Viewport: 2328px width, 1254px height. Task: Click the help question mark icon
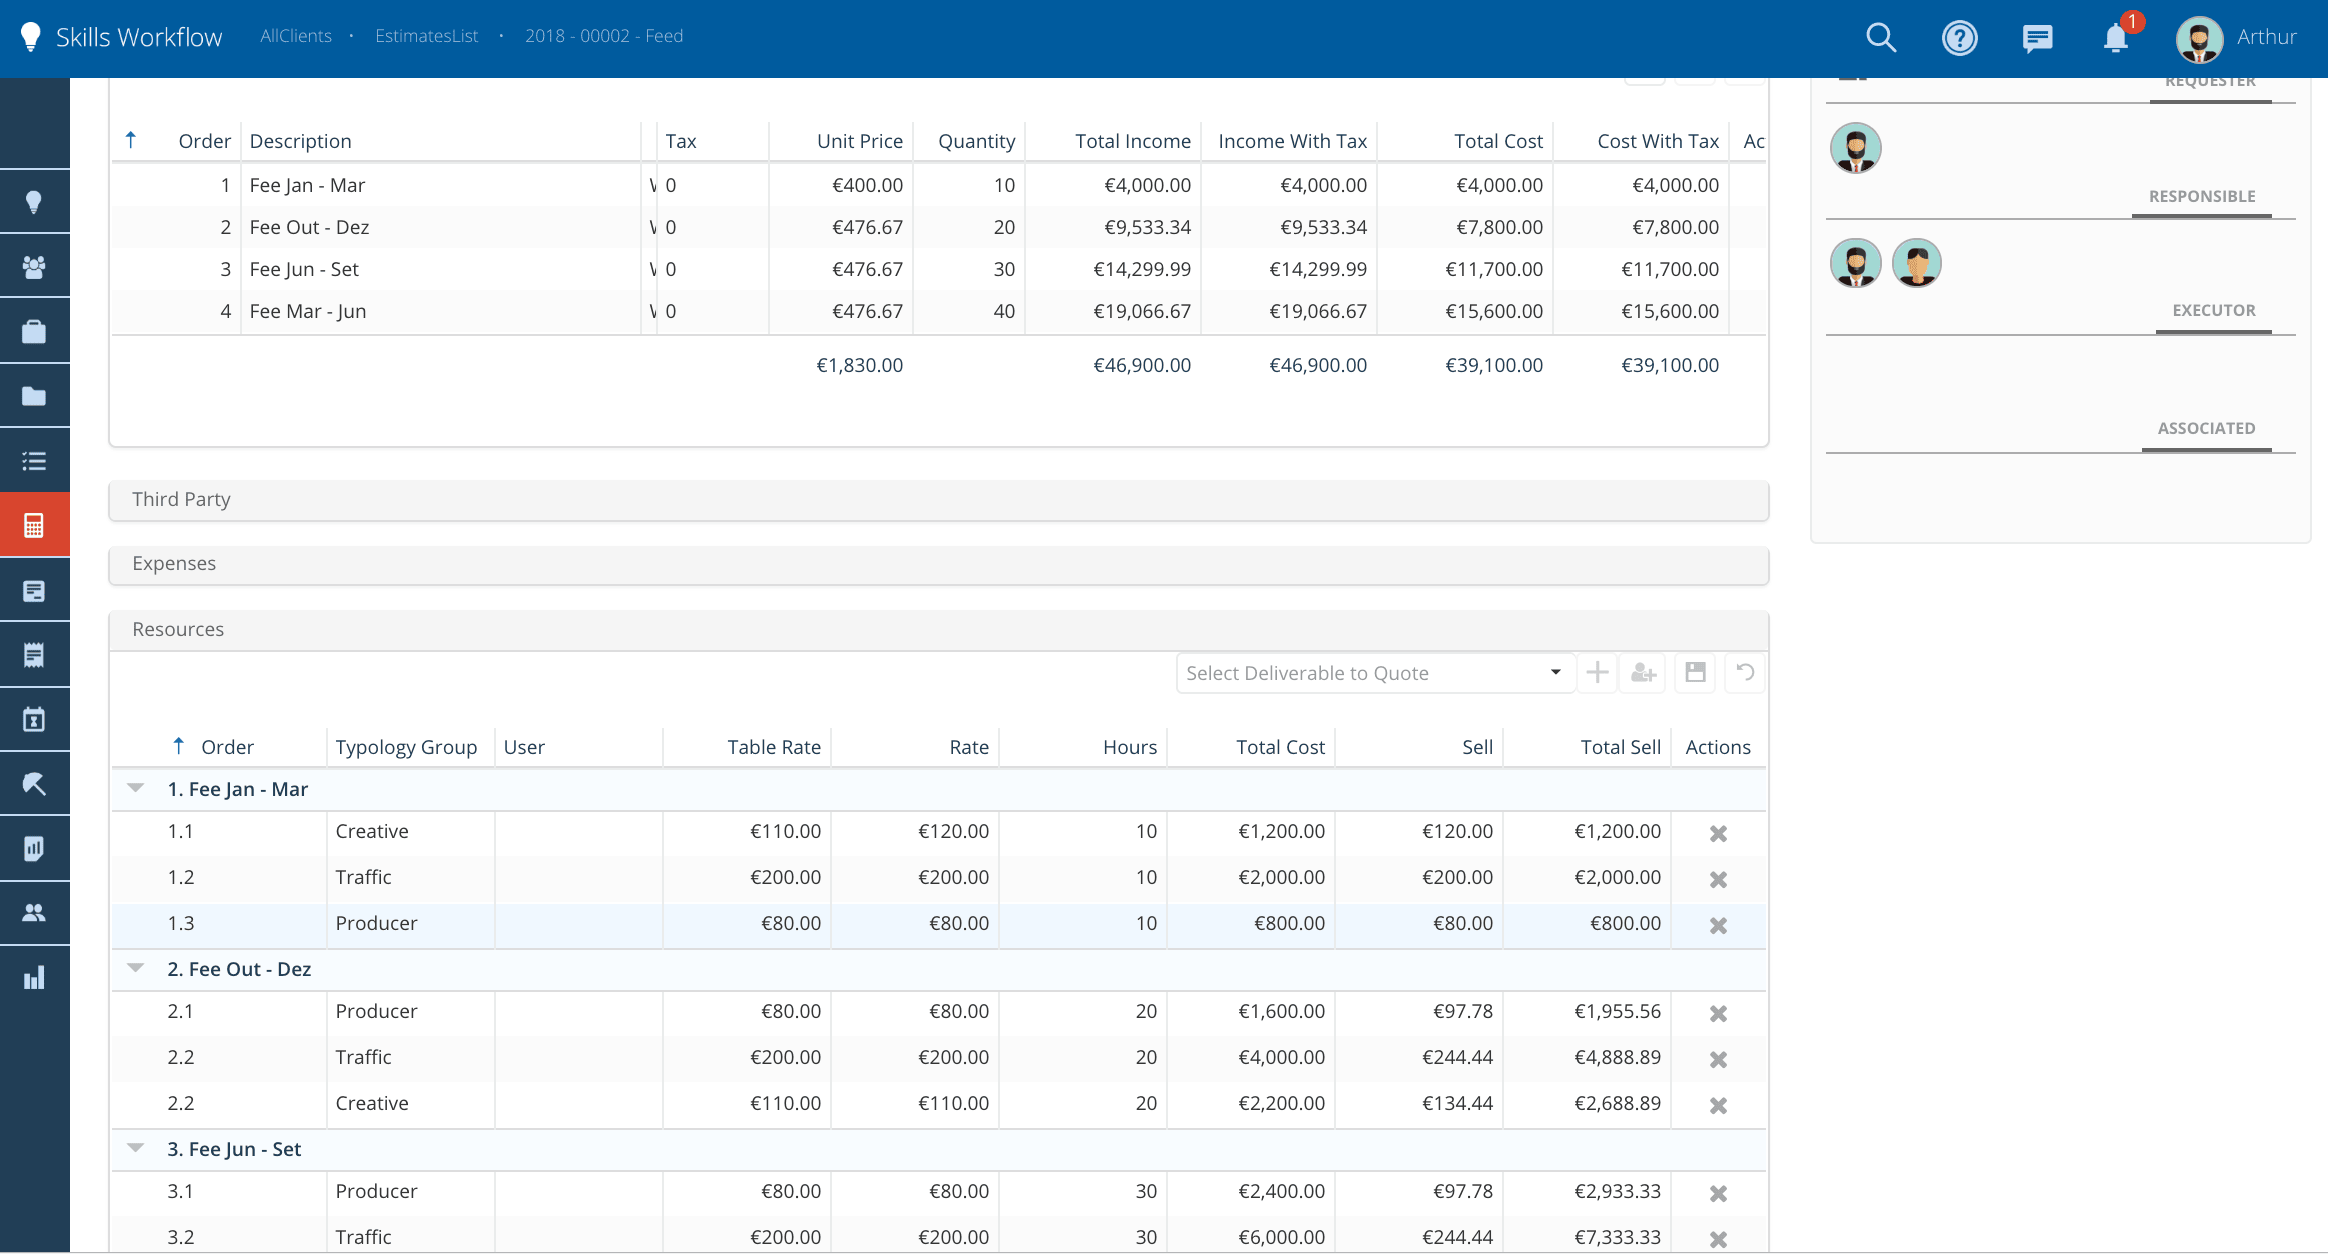(1959, 38)
